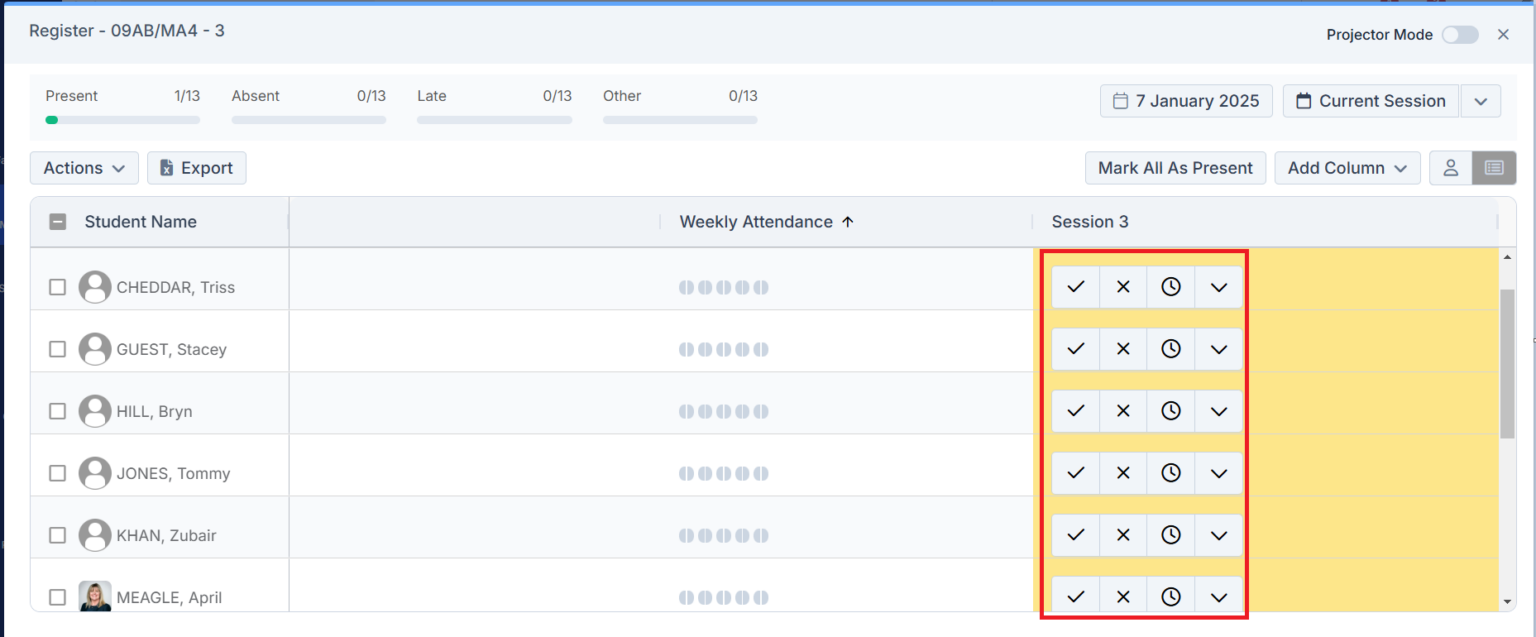Image resolution: width=1536 pixels, height=637 pixels.
Task: Select all students via the header checkbox
Action: pos(57,221)
